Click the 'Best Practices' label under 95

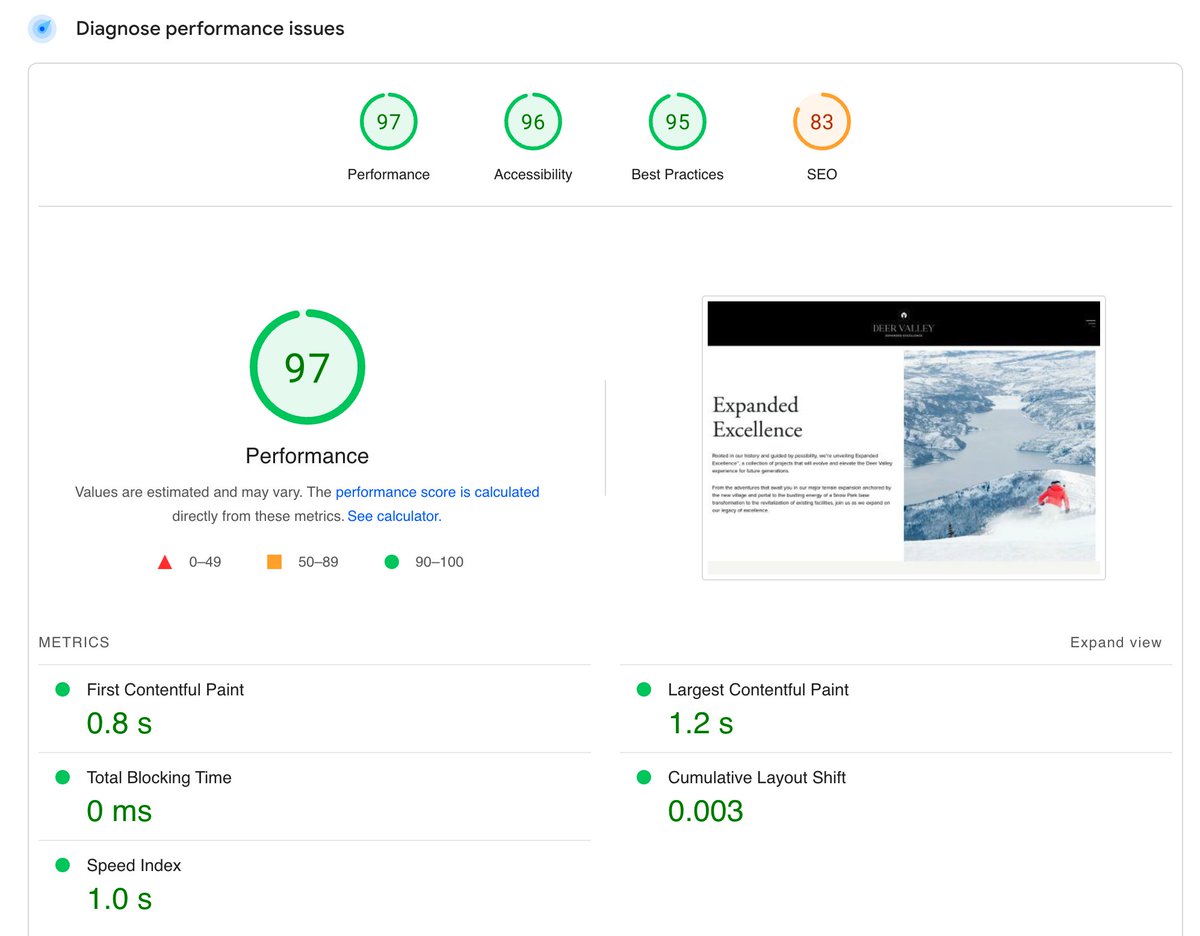click(x=677, y=174)
